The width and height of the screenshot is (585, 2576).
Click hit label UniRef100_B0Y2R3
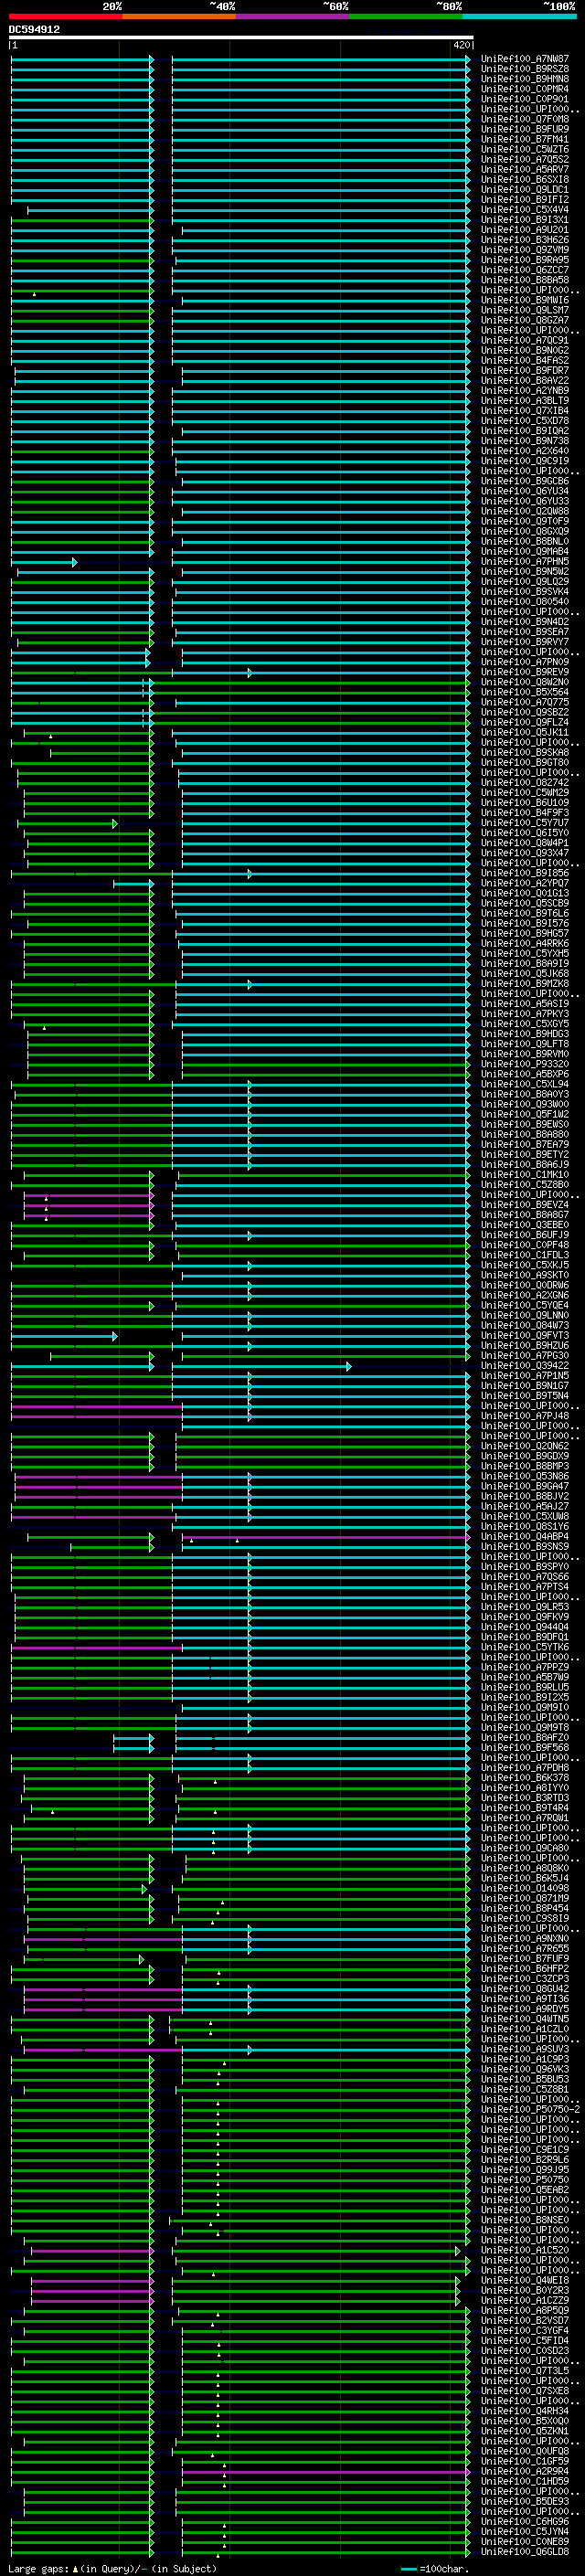tap(524, 2290)
